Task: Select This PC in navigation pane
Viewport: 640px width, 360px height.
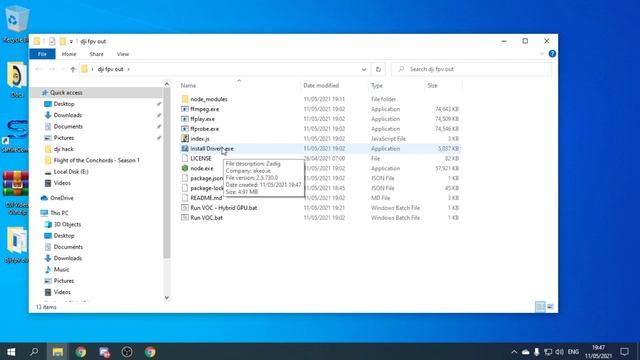Action: click(x=59, y=213)
